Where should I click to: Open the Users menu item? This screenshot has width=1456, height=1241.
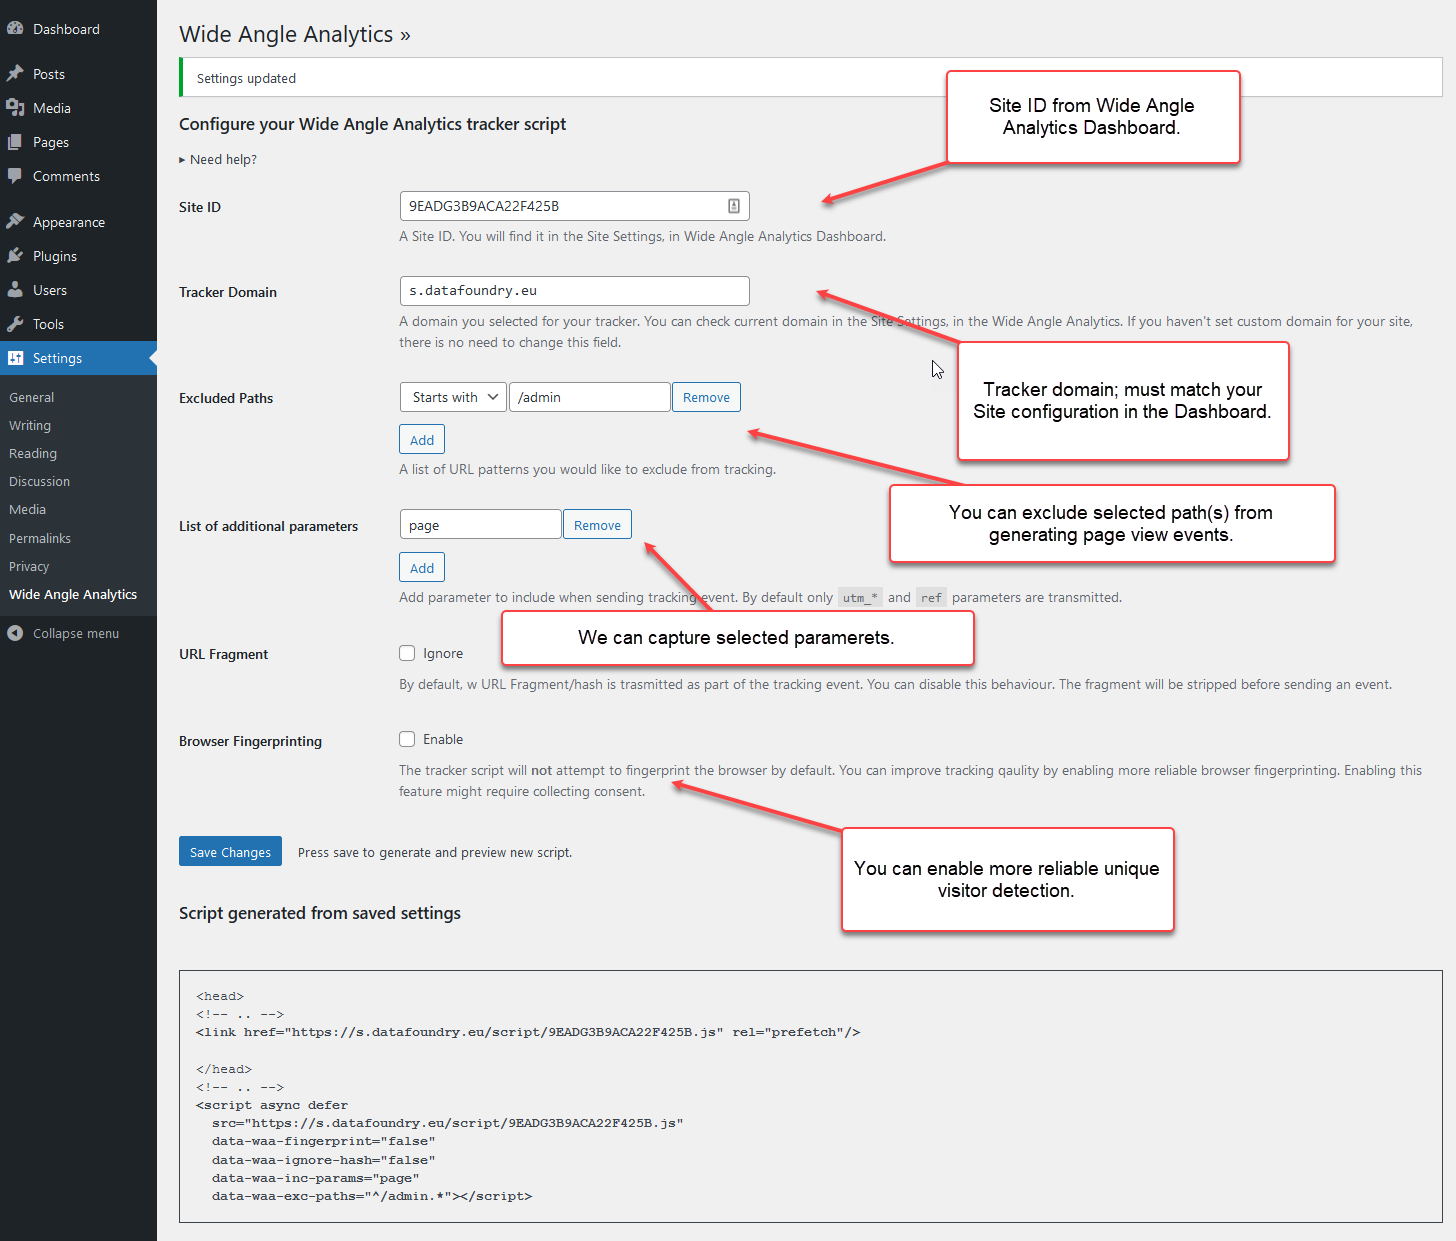(x=78, y=290)
